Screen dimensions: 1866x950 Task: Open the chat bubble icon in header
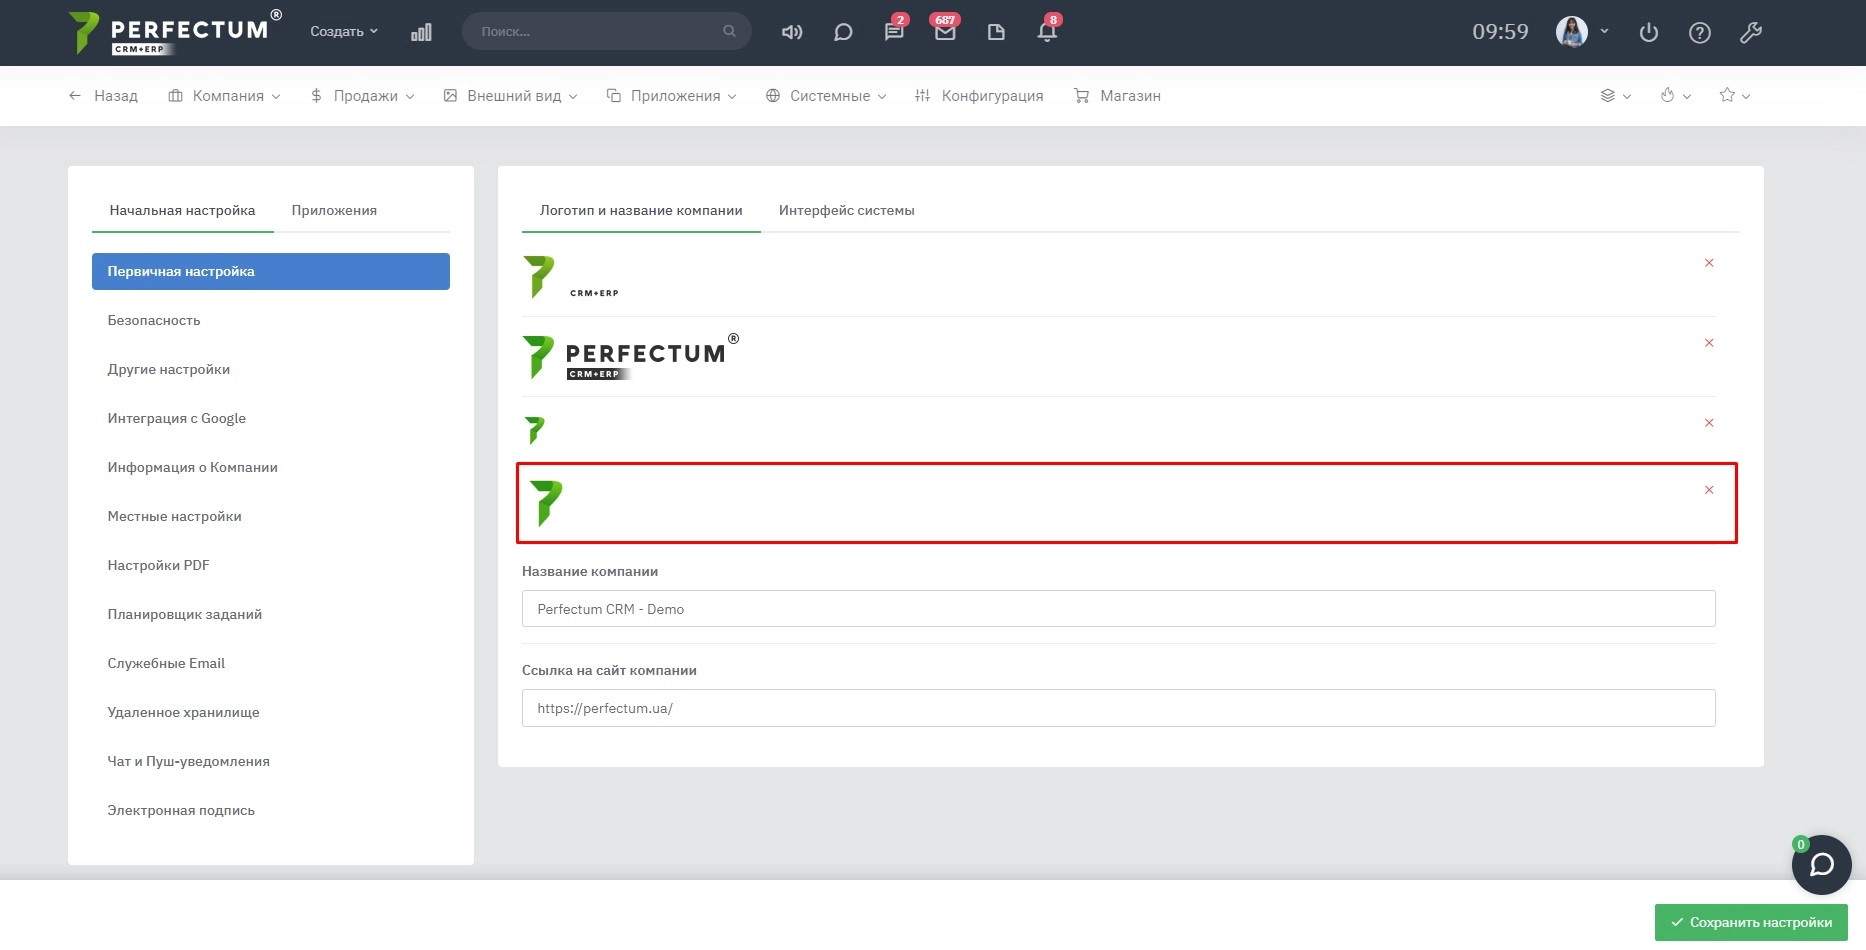pyautogui.click(x=843, y=32)
